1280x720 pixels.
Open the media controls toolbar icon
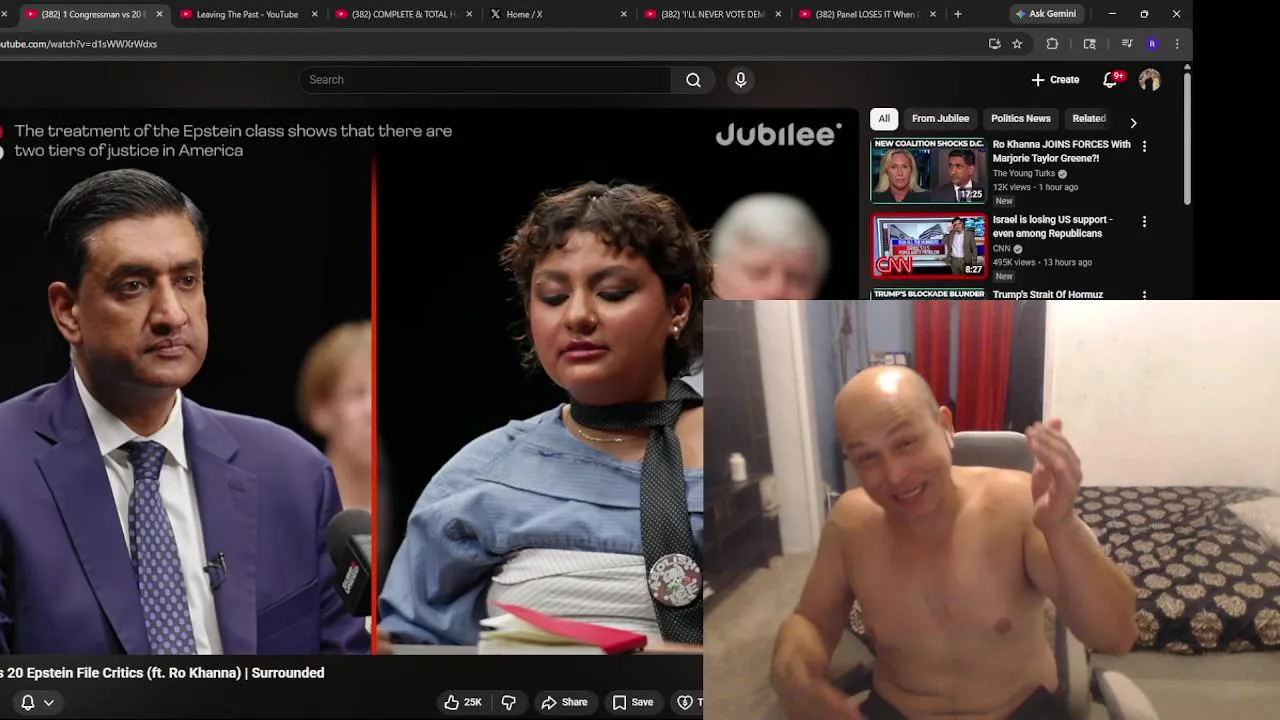point(1127,44)
